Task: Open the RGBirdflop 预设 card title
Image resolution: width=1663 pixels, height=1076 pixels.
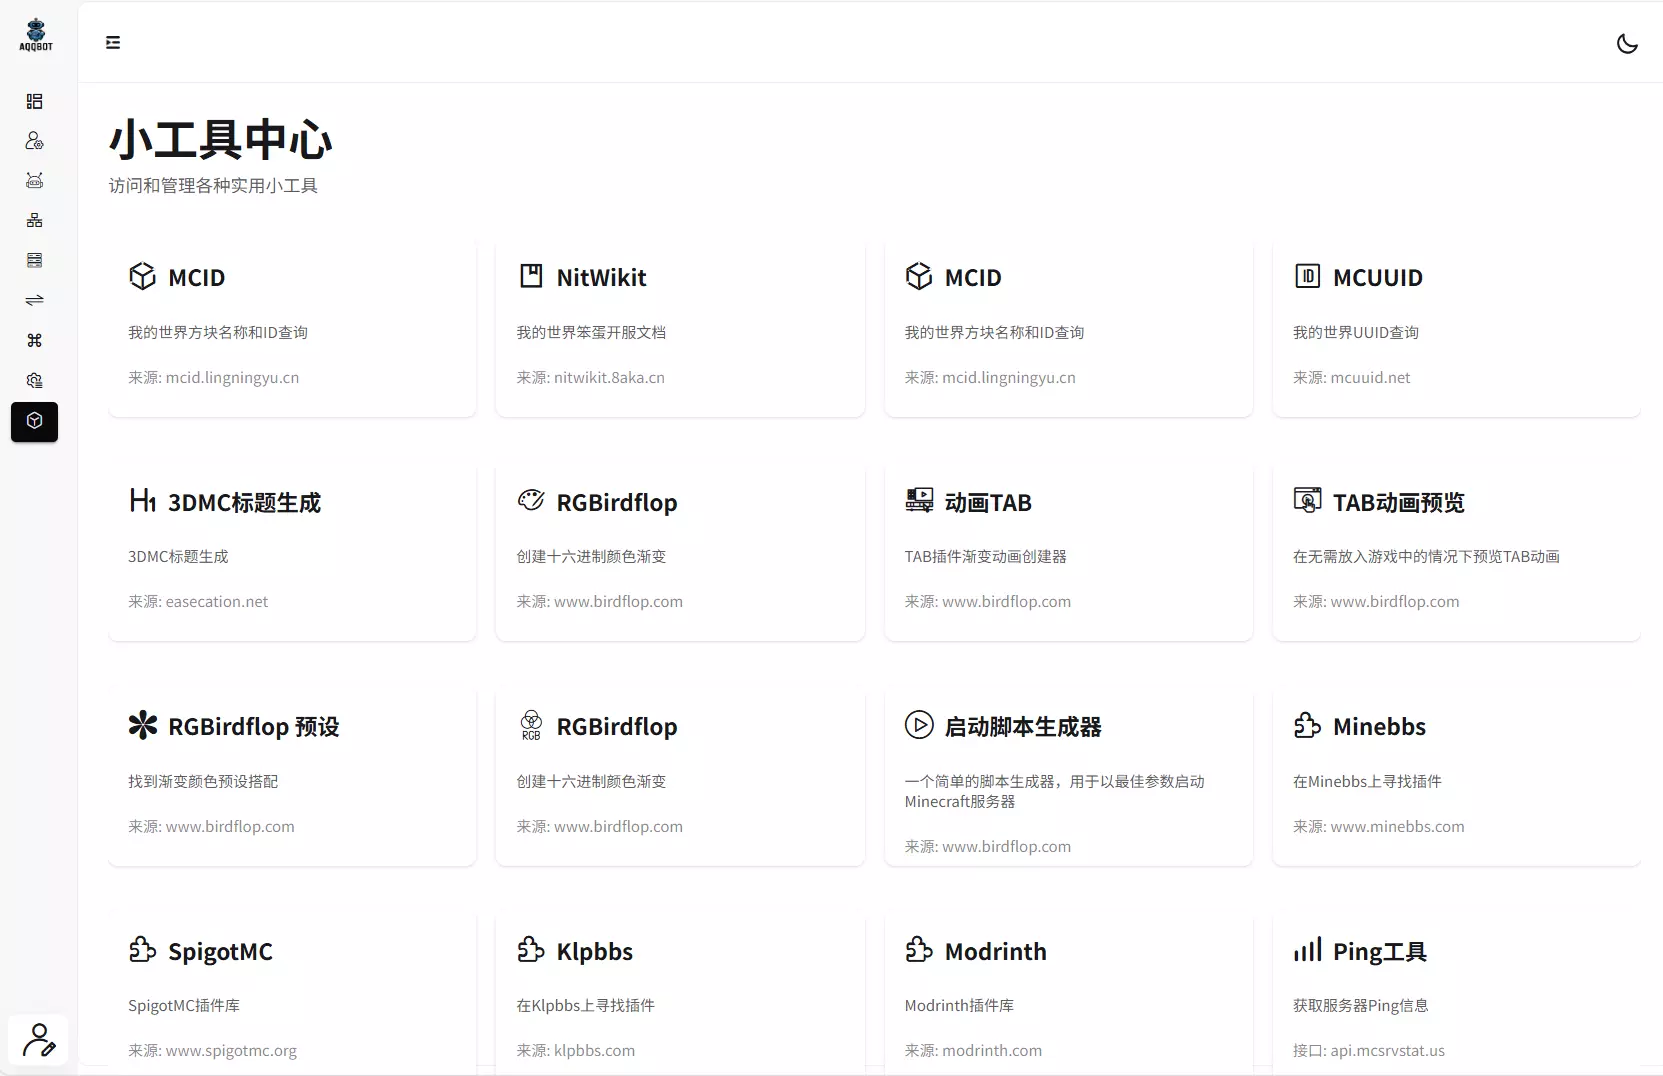Action: 254,727
